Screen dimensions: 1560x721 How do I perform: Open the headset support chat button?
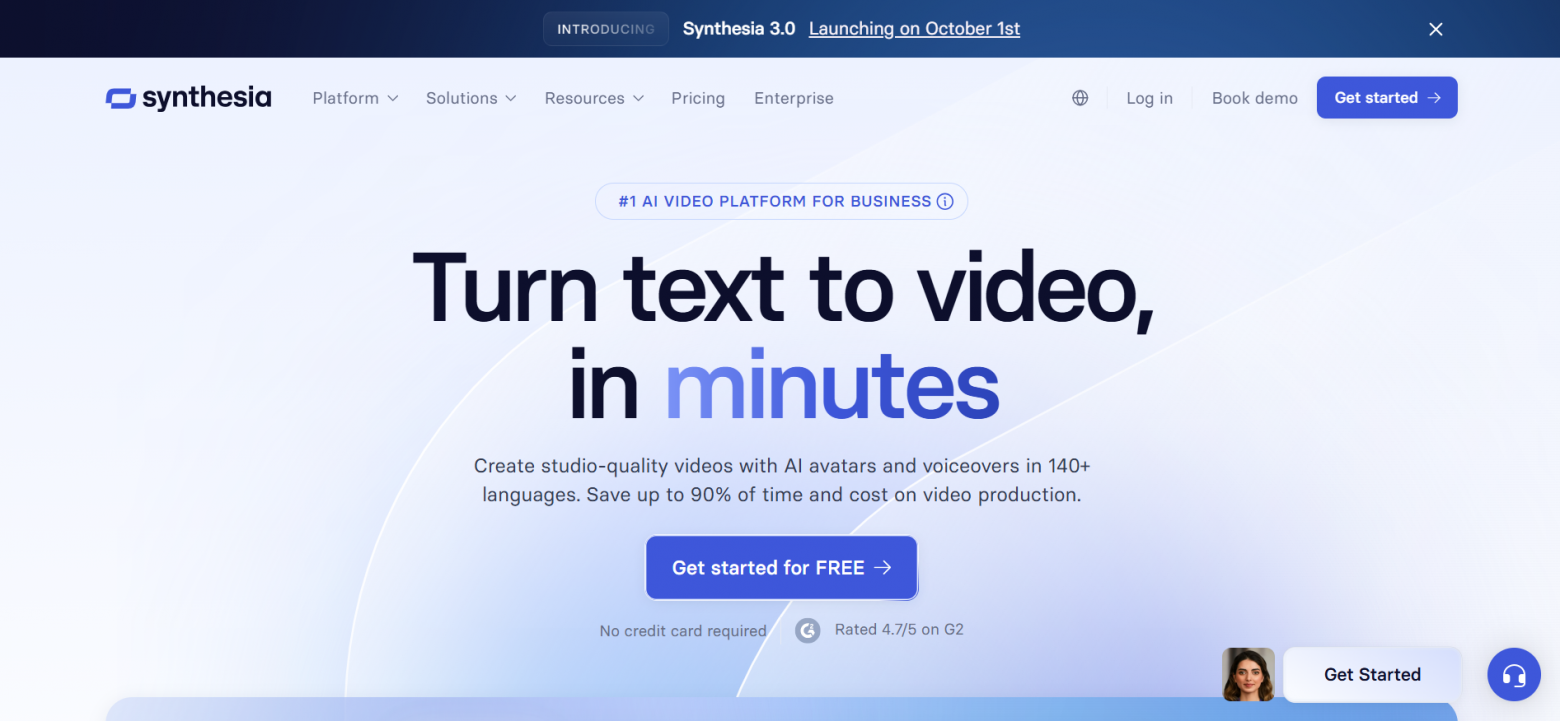pos(1514,675)
